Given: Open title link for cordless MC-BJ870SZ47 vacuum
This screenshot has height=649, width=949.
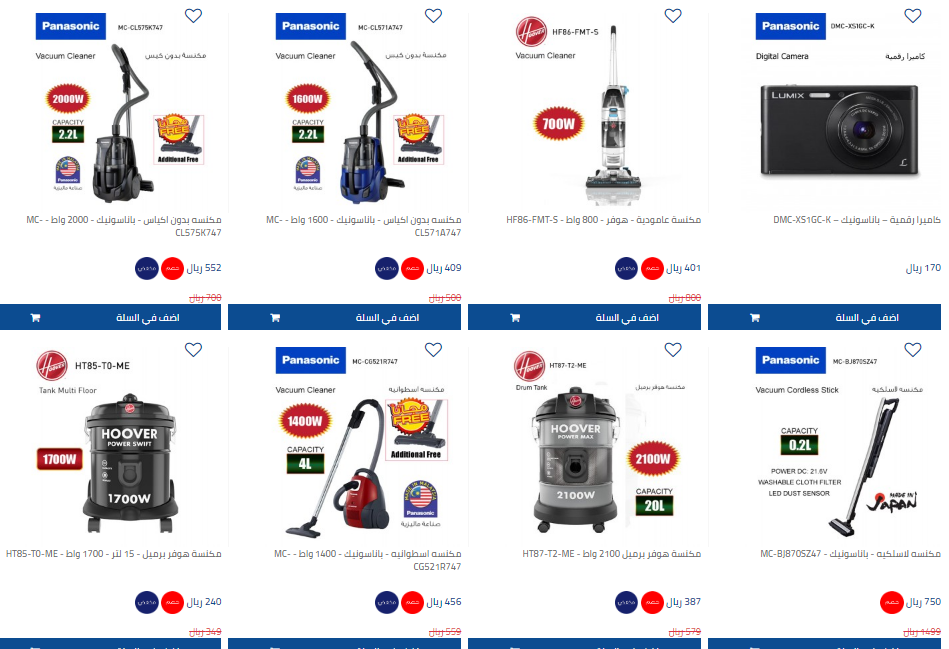Looking at the screenshot, I should [x=850, y=554].
